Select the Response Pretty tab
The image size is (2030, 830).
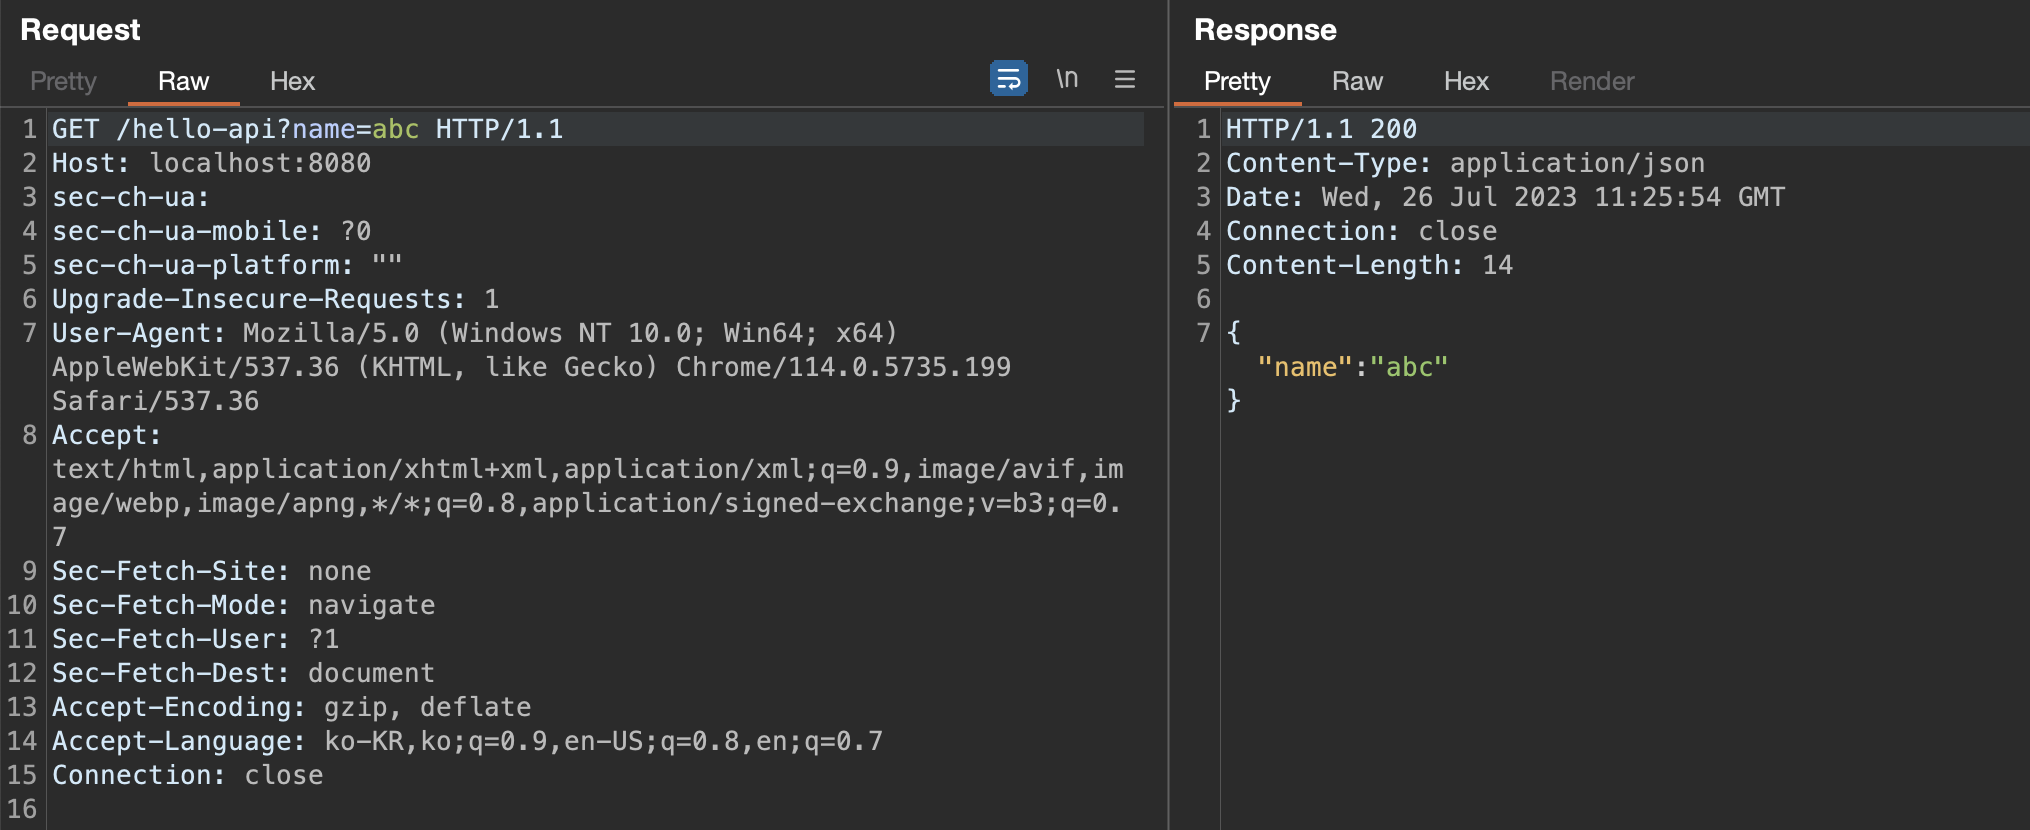coord(1237,81)
